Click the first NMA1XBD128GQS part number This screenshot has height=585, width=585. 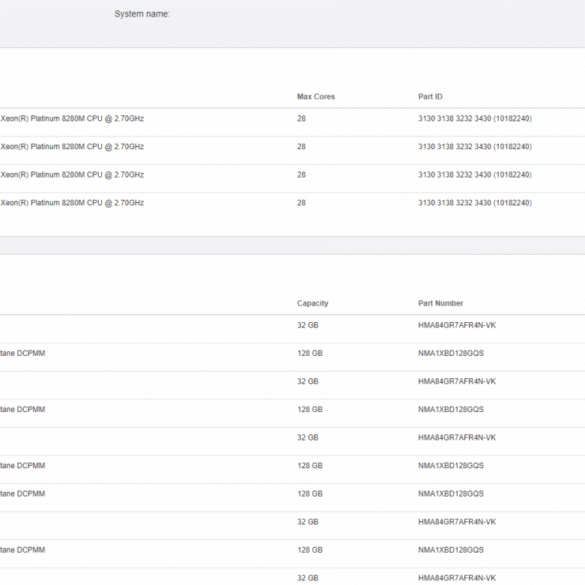click(450, 353)
